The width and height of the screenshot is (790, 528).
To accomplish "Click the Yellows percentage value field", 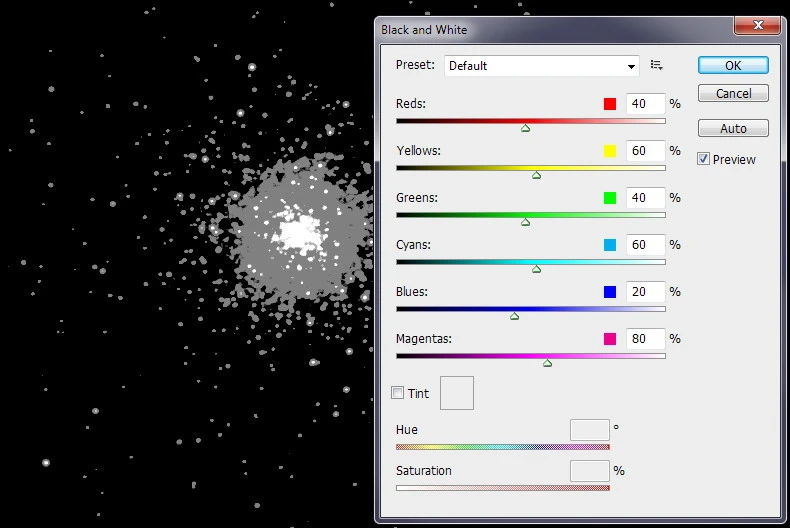I will pyautogui.click(x=645, y=151).
